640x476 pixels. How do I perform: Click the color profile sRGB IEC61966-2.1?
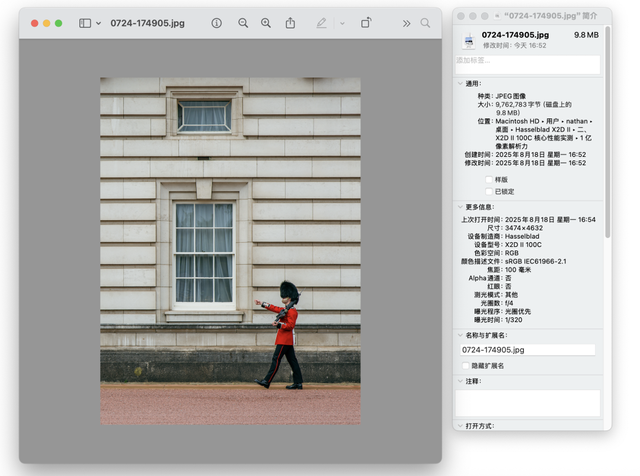[536, 261]
